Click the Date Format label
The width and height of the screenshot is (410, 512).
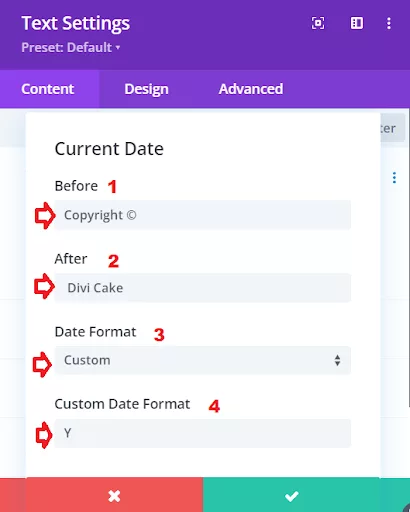click(x=95, y=332)
